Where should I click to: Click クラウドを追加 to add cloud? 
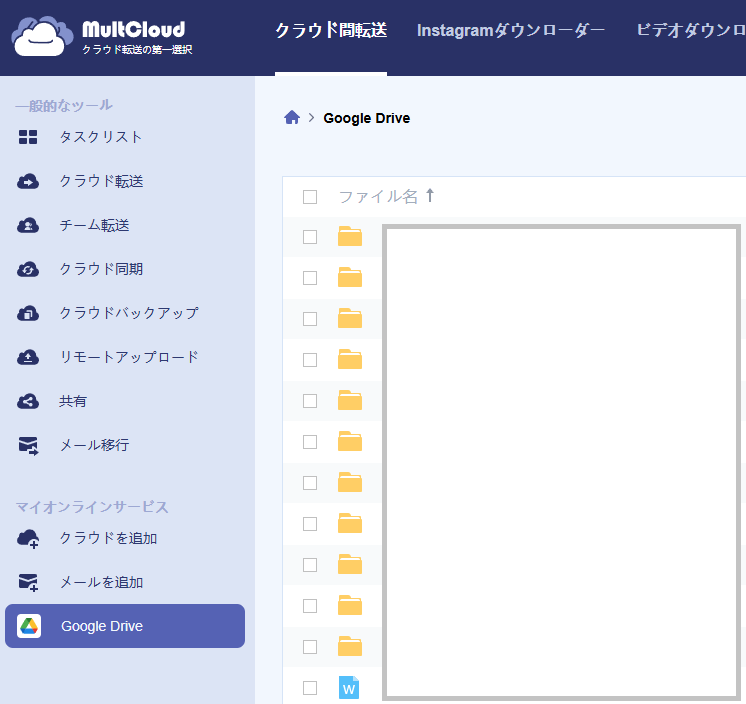[x=108, y=538]
